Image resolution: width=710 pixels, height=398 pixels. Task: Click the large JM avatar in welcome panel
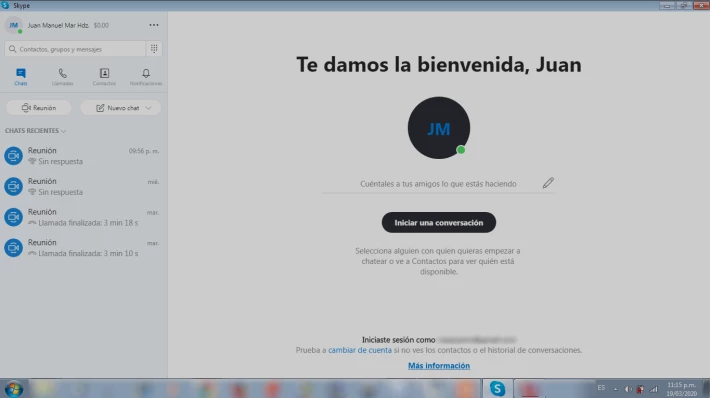tap(439, 128)
